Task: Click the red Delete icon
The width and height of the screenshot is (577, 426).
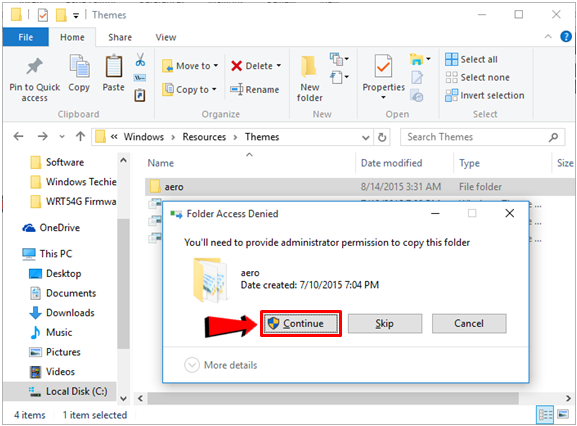Action: click(x=236, y=66)
